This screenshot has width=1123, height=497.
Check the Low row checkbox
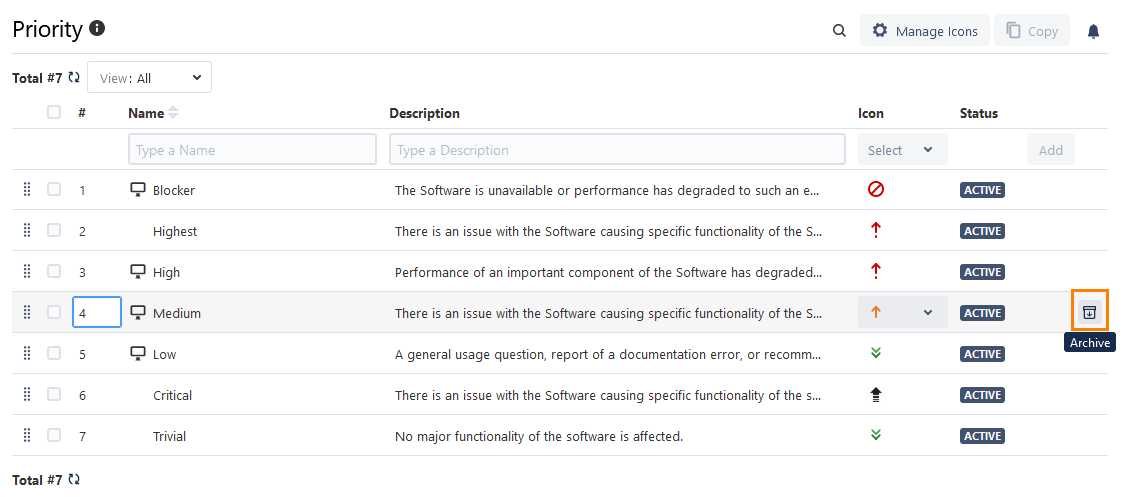coord(54,352)
